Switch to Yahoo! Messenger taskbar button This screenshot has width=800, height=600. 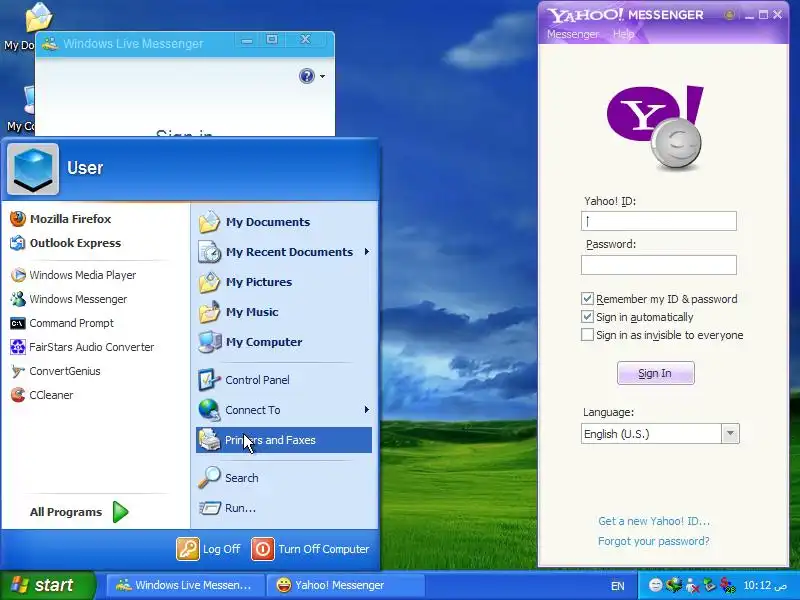point(347,585)
